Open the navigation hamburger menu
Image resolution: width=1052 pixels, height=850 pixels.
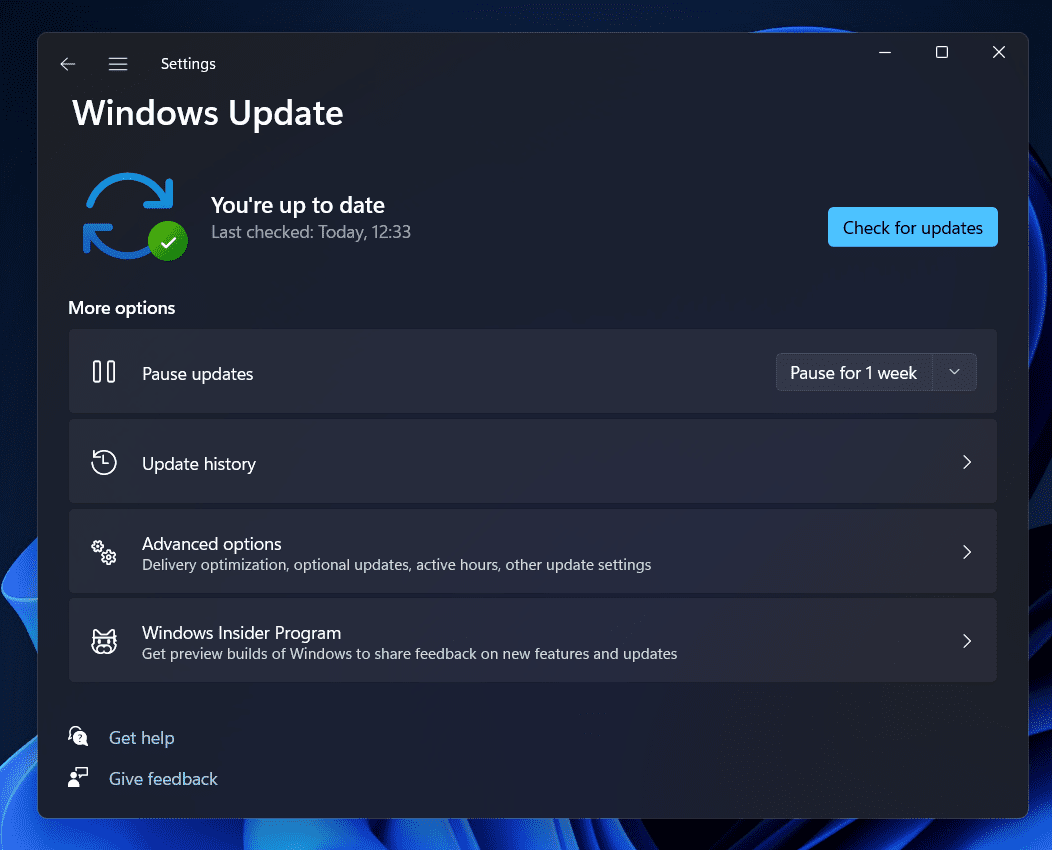(x=117, y=63)
